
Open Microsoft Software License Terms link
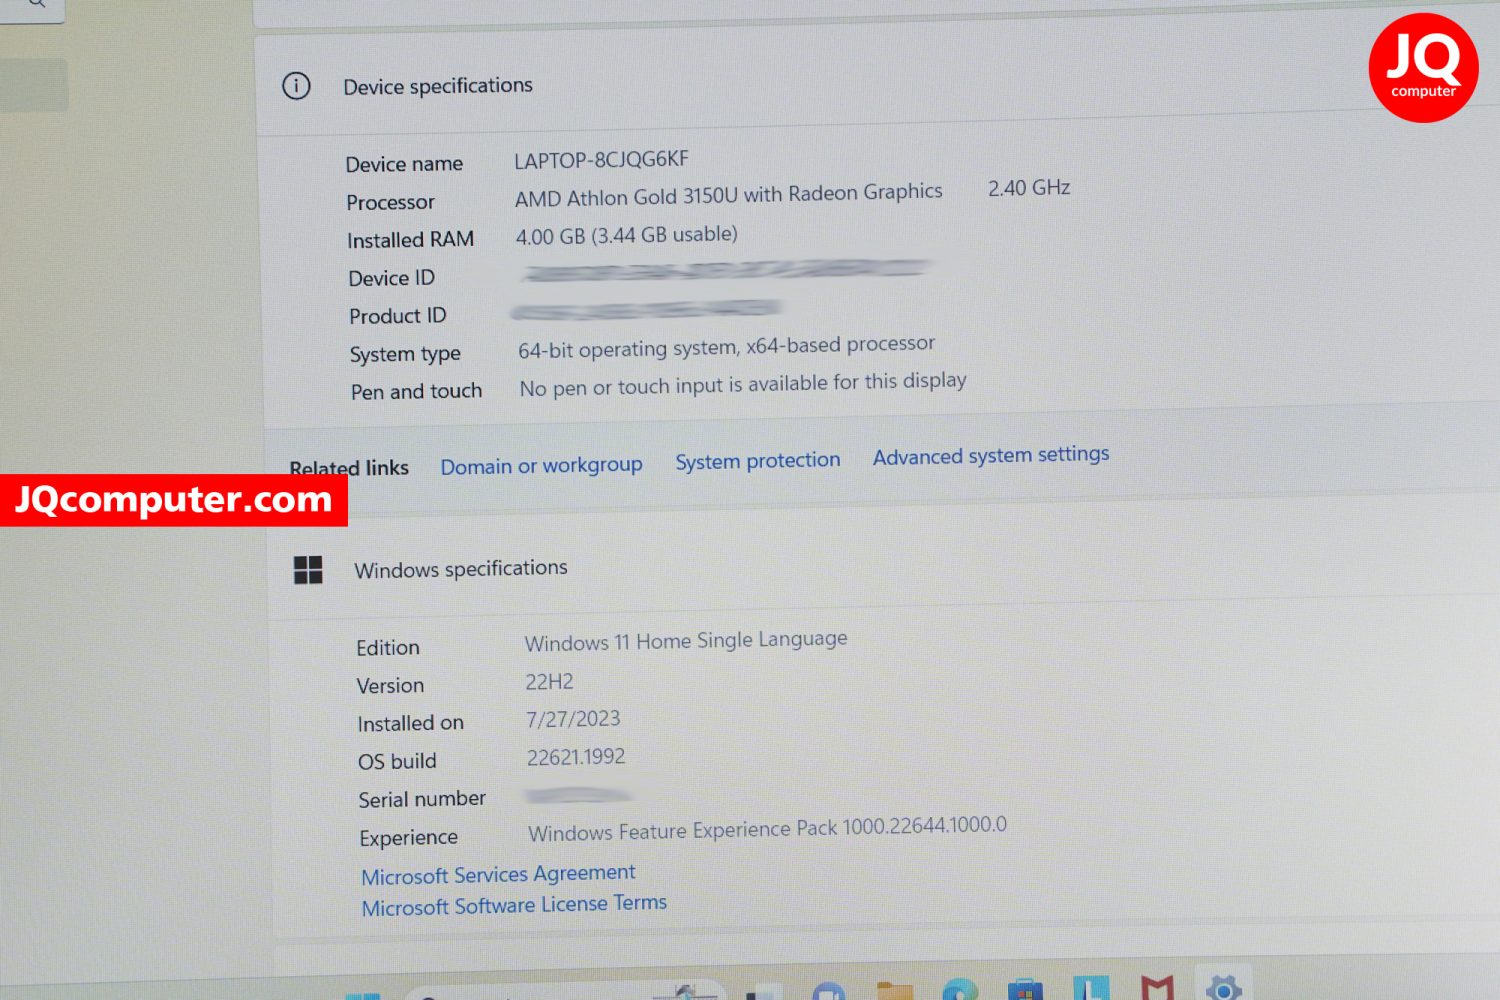(x=514, y=906)
